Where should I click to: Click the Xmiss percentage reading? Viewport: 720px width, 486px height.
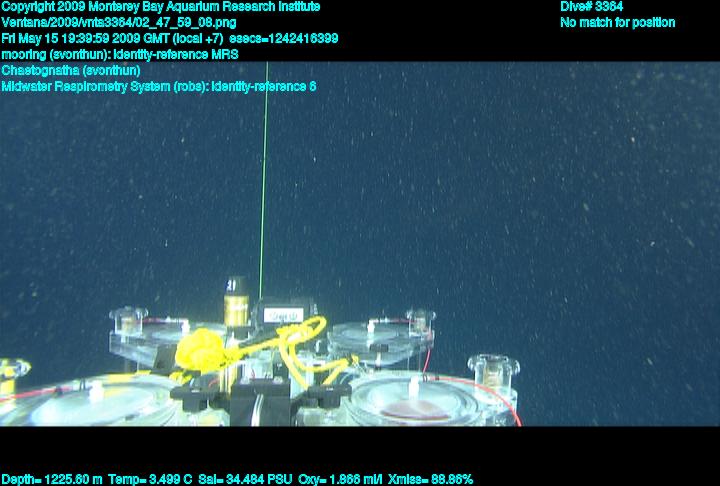tap(430, 479)
